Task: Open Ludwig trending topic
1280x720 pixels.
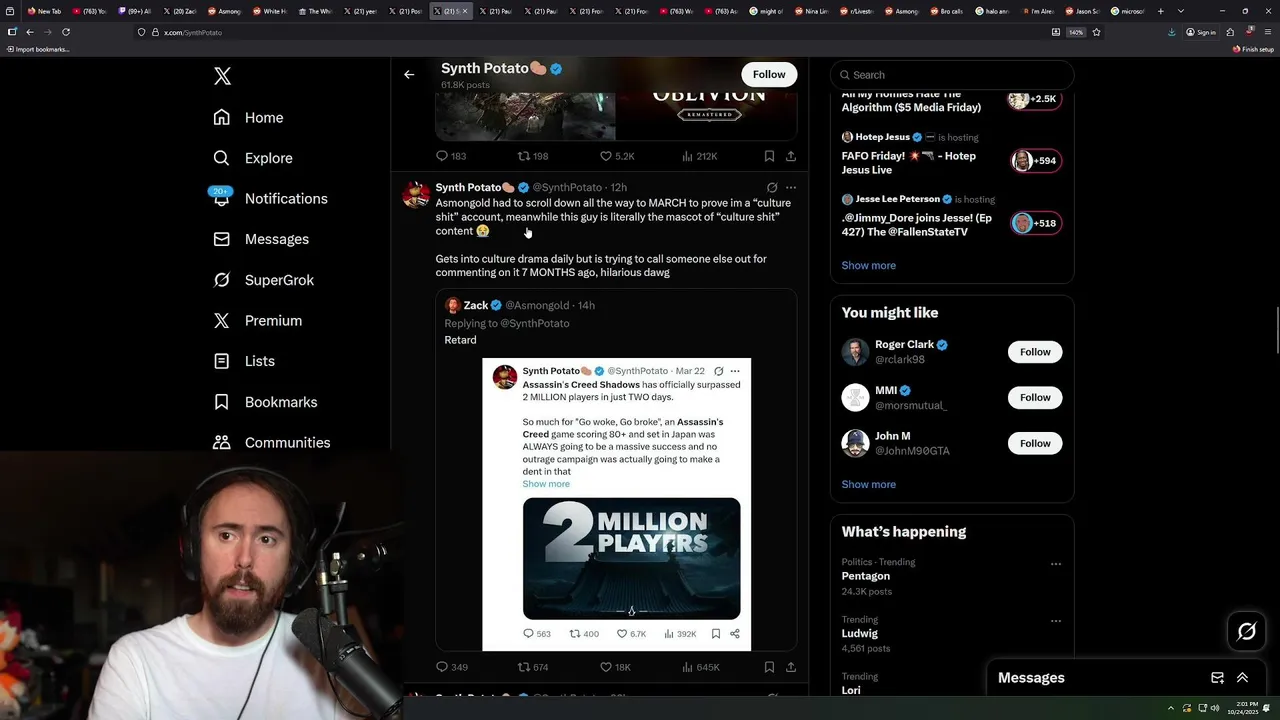Action: point(860,633)
